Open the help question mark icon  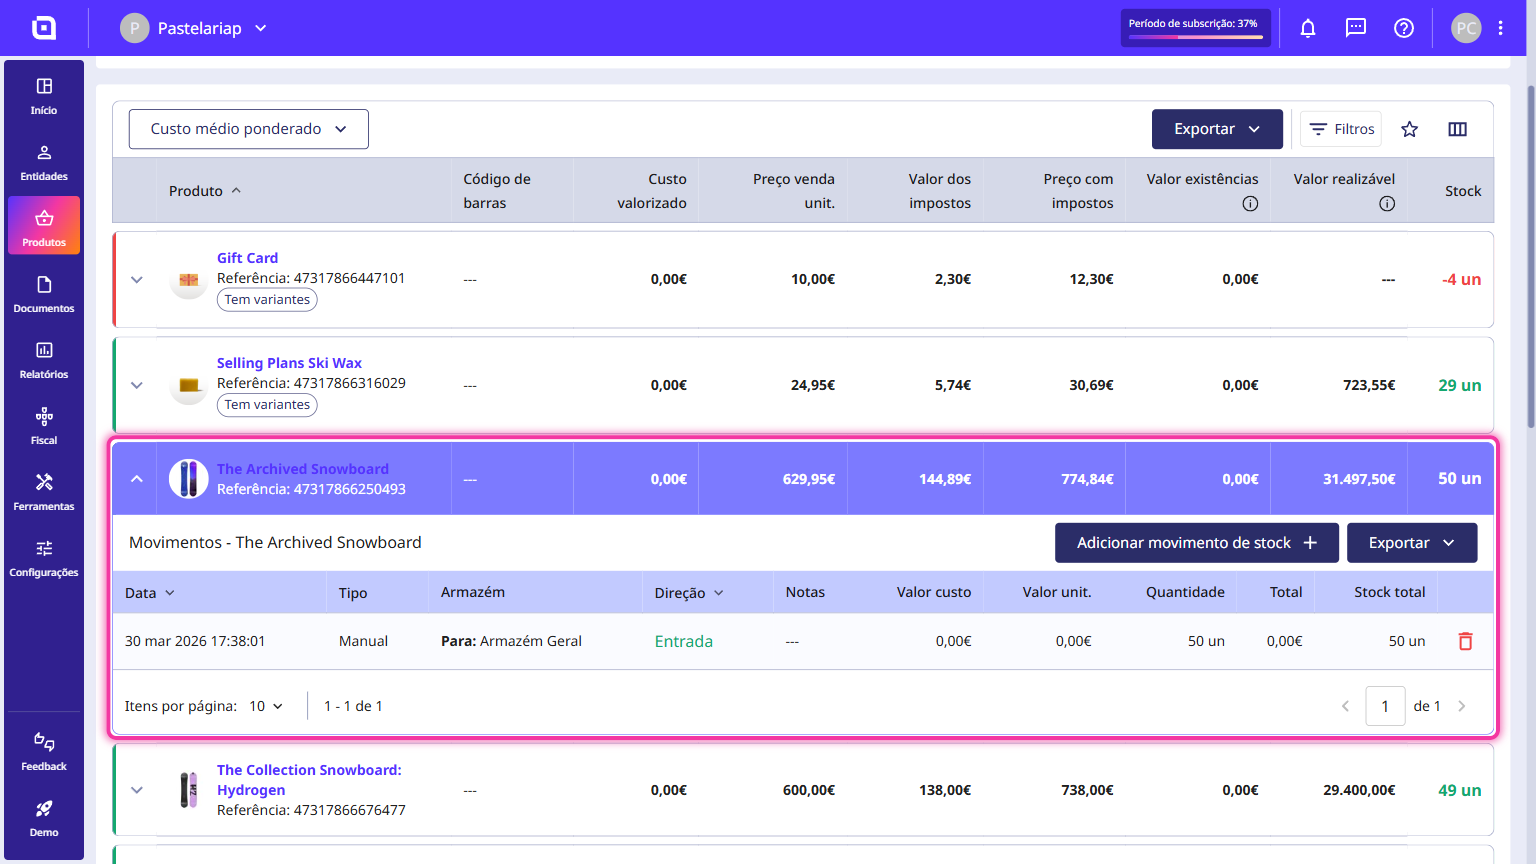pos(1404,28)
